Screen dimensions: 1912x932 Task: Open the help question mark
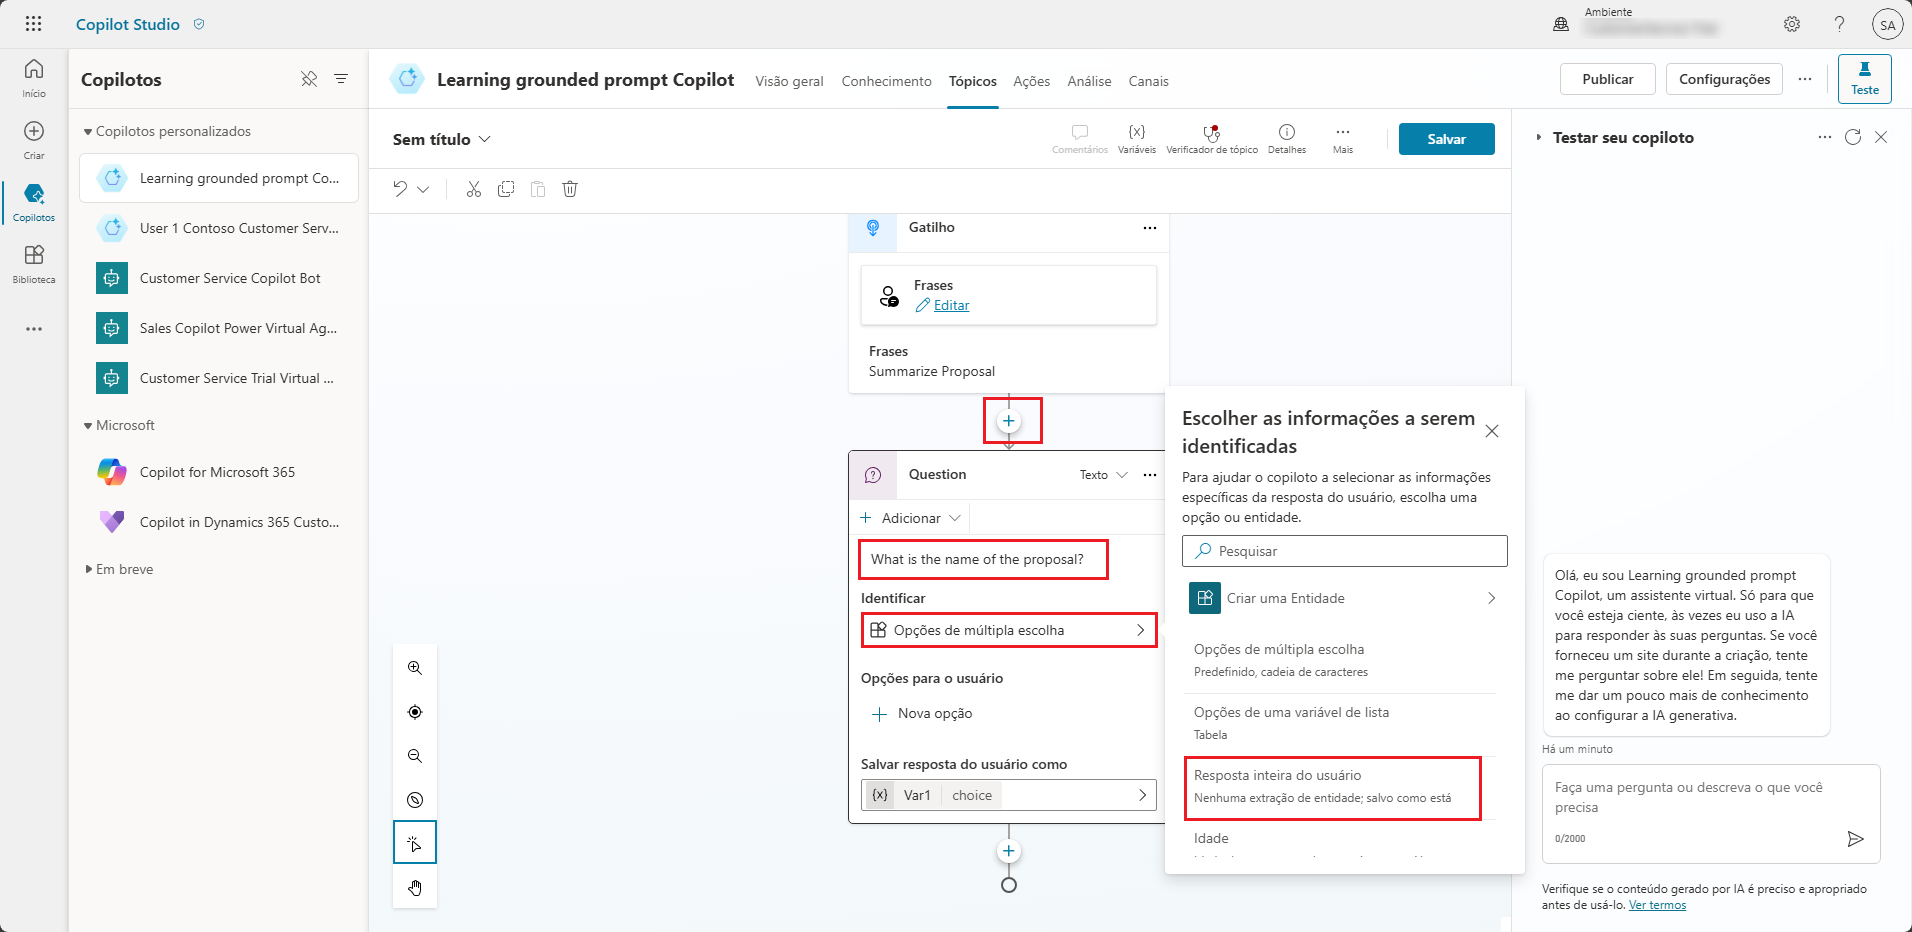[1839, 24]
